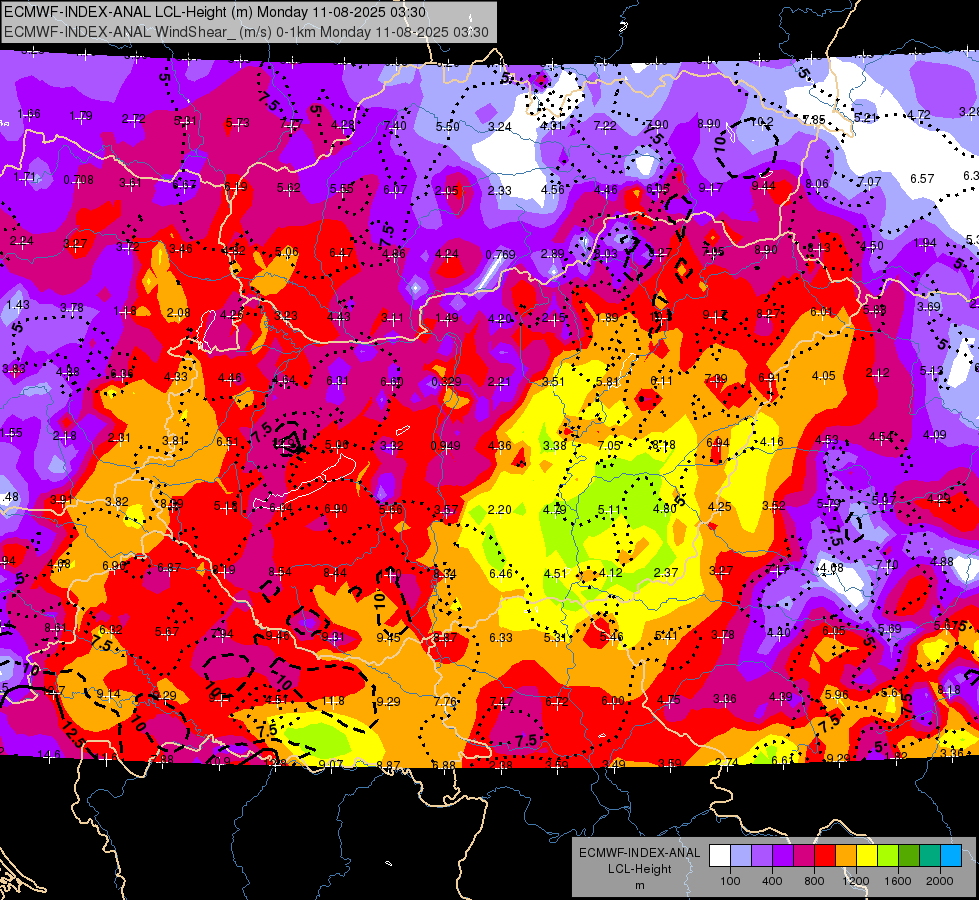Click the legend tick label '2000'
Viewport: 979px width, 900px height.
coord(940,881)
